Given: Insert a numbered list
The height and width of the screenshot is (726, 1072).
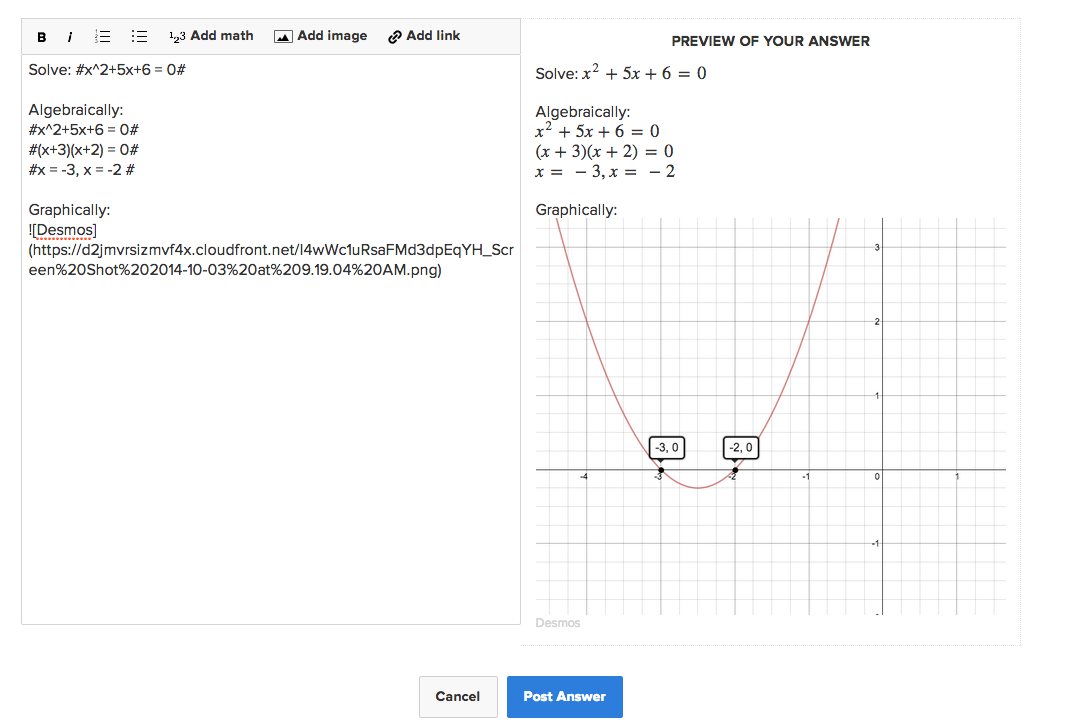Looking at the screenshot, I should (x=101, y=36).
